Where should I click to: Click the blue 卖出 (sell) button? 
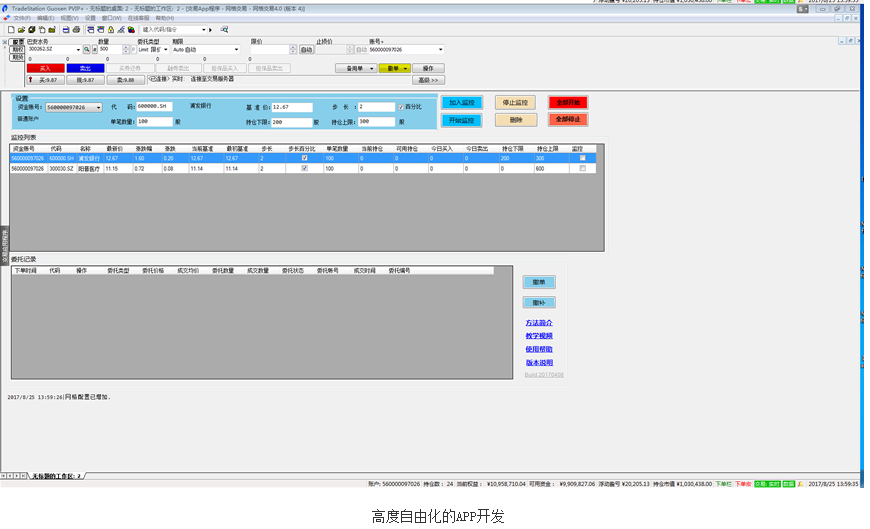click(x=85, y=68)
